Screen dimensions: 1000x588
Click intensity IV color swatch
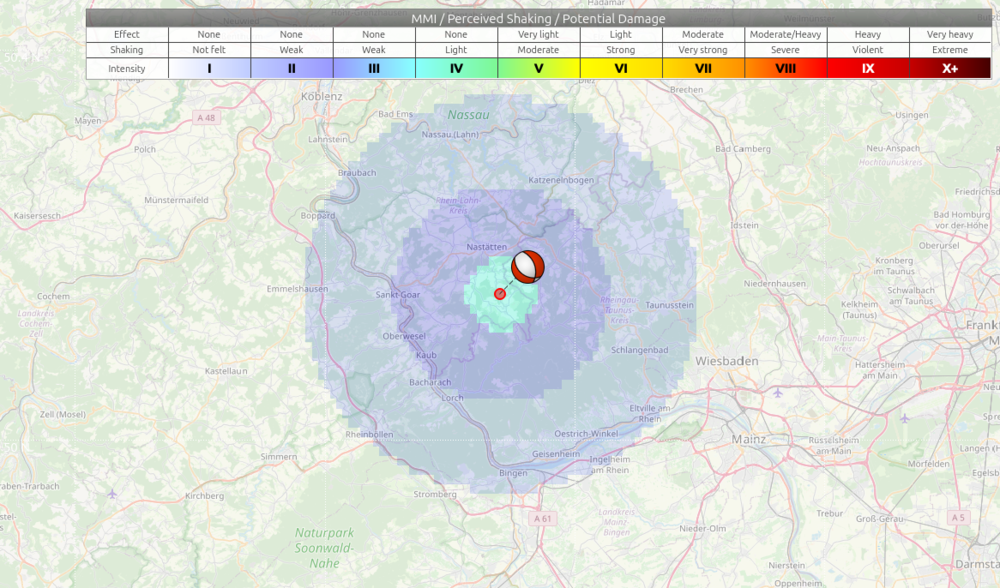tap(456, 68)
